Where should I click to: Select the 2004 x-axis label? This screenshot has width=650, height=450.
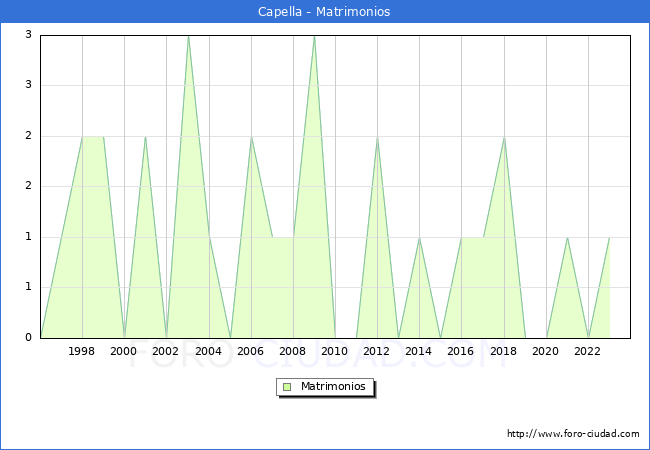coord(209,351)
